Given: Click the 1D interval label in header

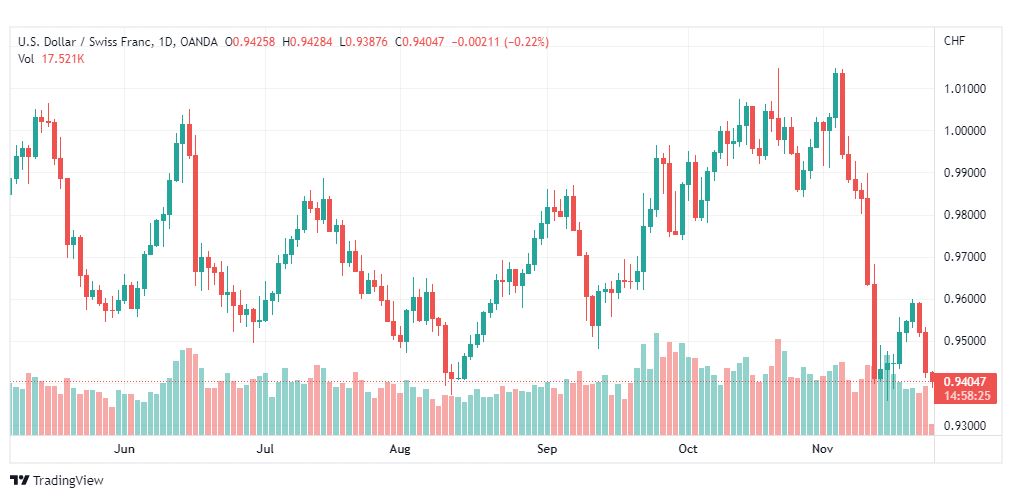Looking at the screenshot, I should (163, 42).
